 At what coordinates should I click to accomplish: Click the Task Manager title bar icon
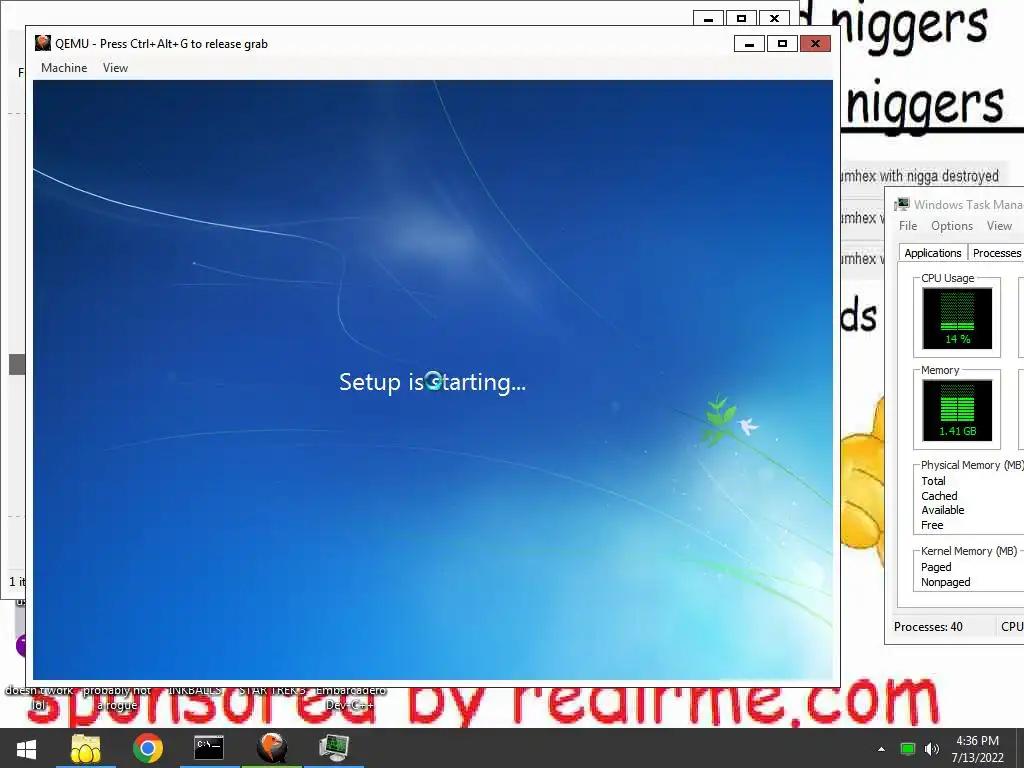(x=902, y=204)
